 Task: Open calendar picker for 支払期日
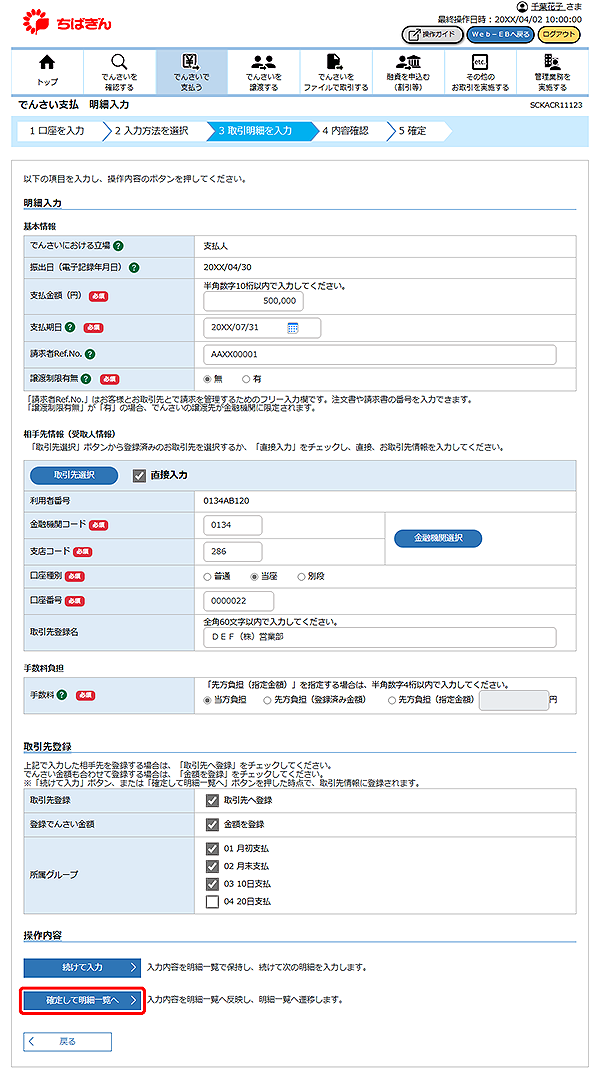click(293, 328)
